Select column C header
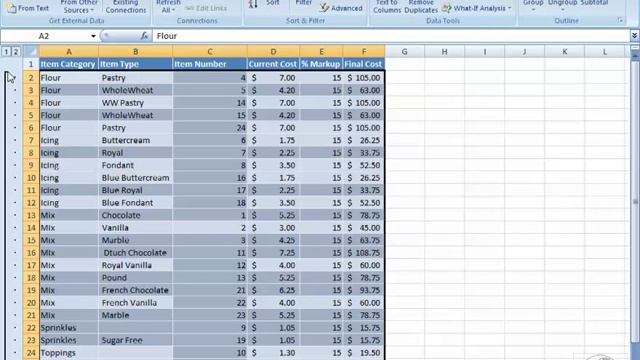Viewport: 640px width, 360px height. pos(210,51)
